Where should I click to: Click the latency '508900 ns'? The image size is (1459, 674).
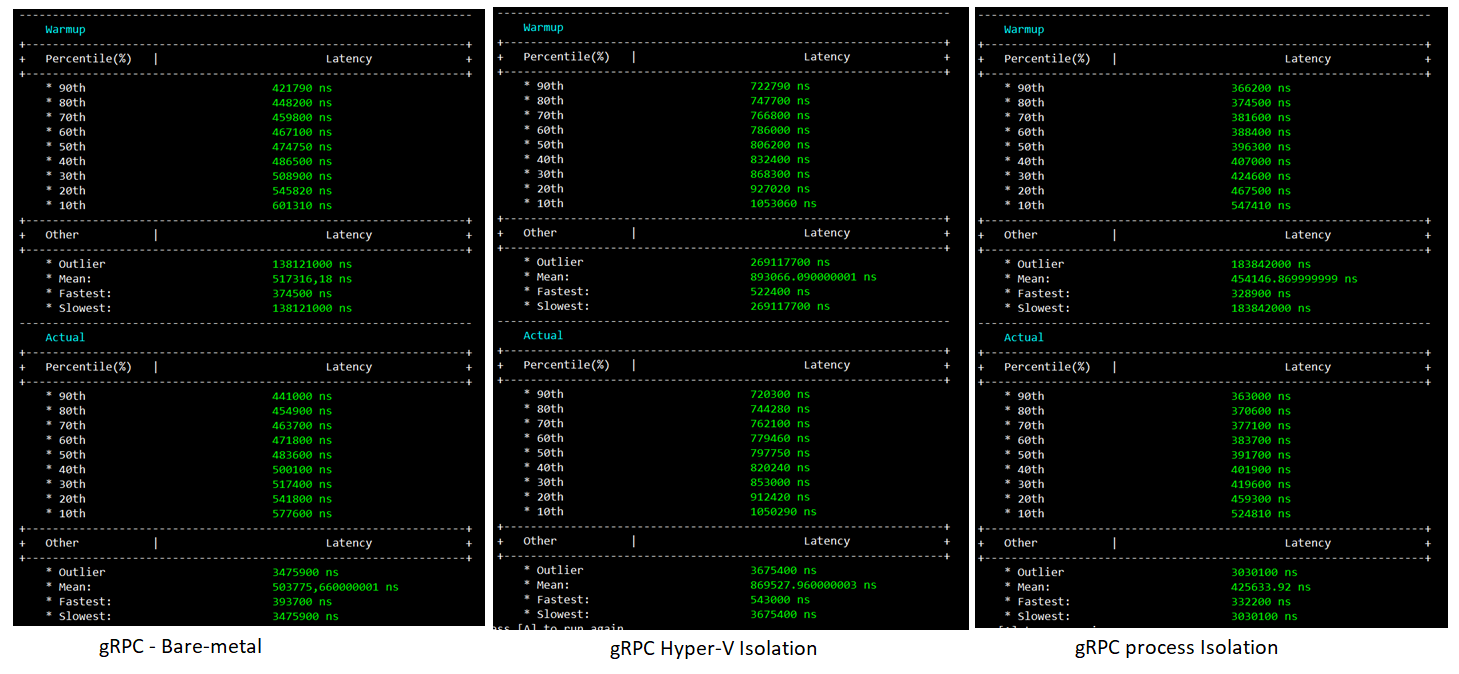302,176
